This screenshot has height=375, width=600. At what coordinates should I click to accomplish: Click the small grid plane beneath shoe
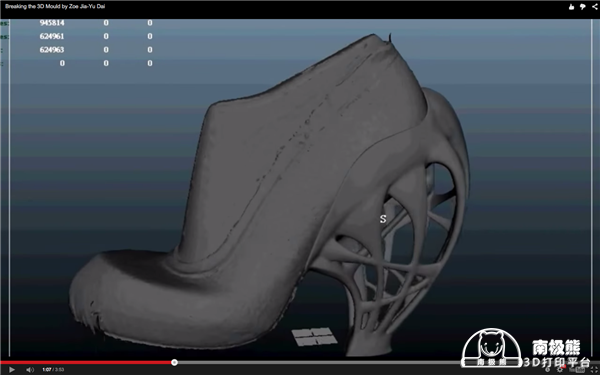(x=315, y=336)
